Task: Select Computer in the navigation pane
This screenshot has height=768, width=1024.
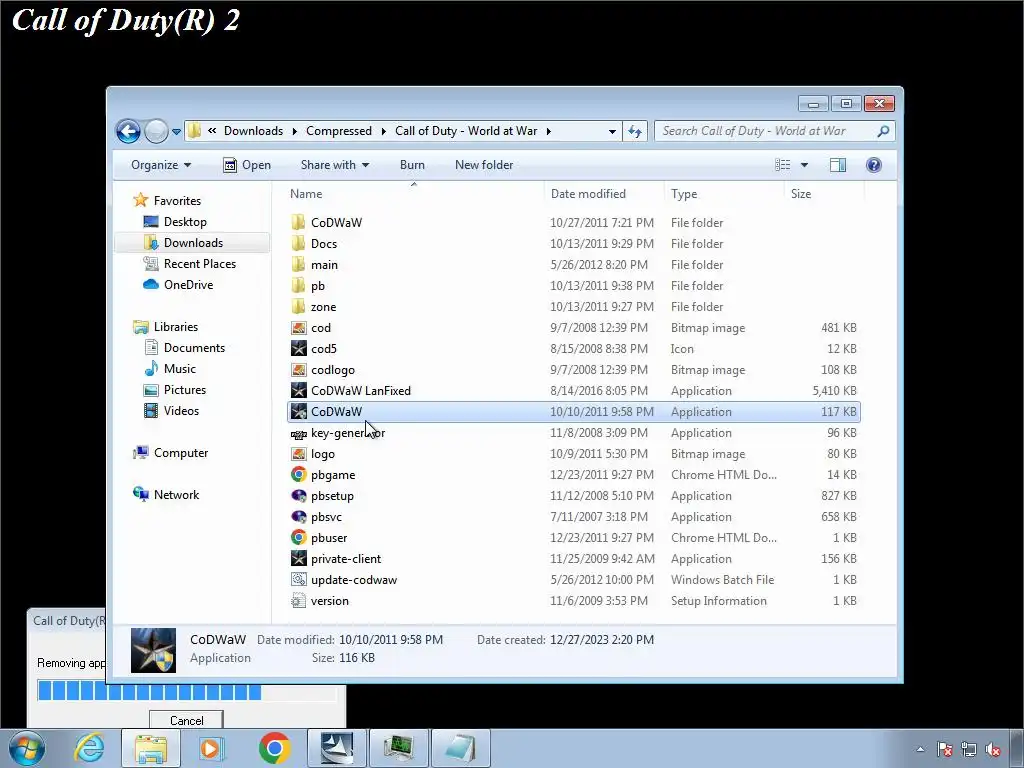Action: (x=170, y=453)
